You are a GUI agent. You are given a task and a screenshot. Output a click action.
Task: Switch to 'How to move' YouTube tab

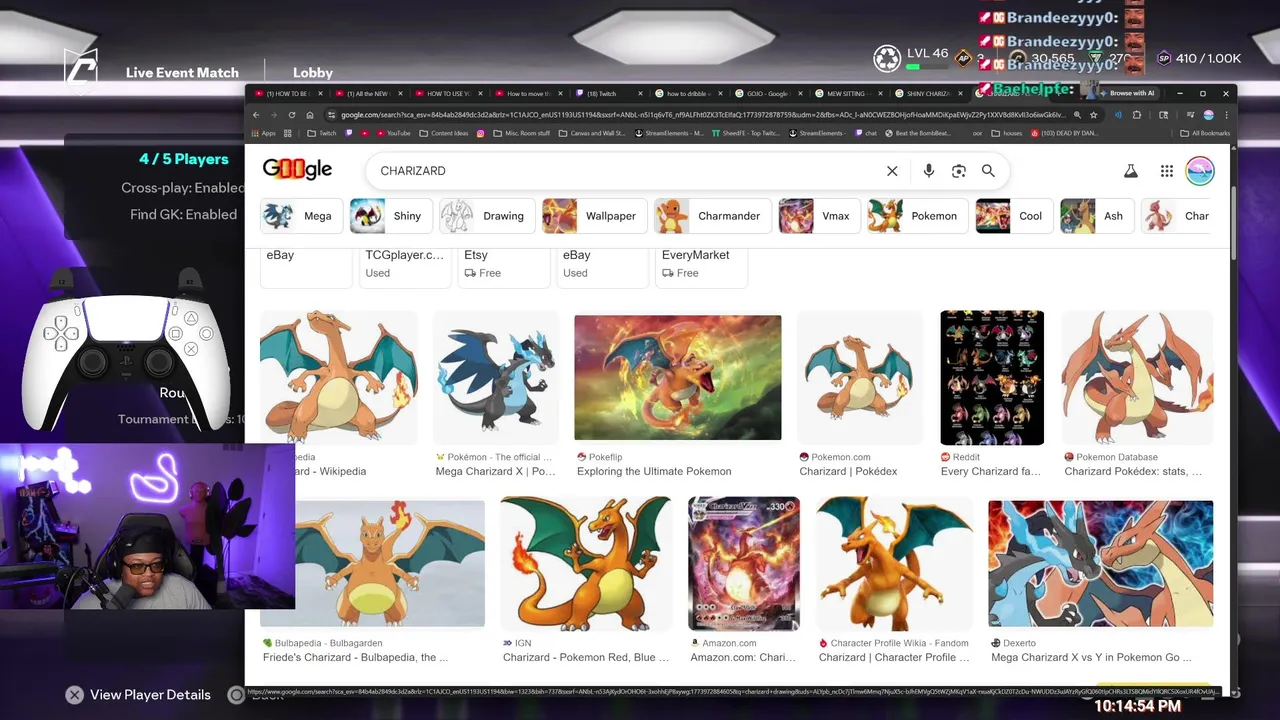click(x=528, y=94)
